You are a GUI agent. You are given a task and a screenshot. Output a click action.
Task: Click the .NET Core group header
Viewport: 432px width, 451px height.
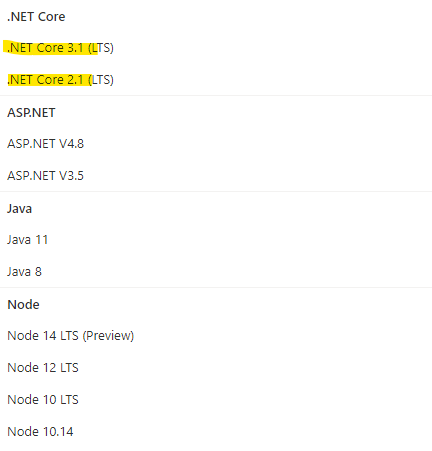[x=36, y=17]
